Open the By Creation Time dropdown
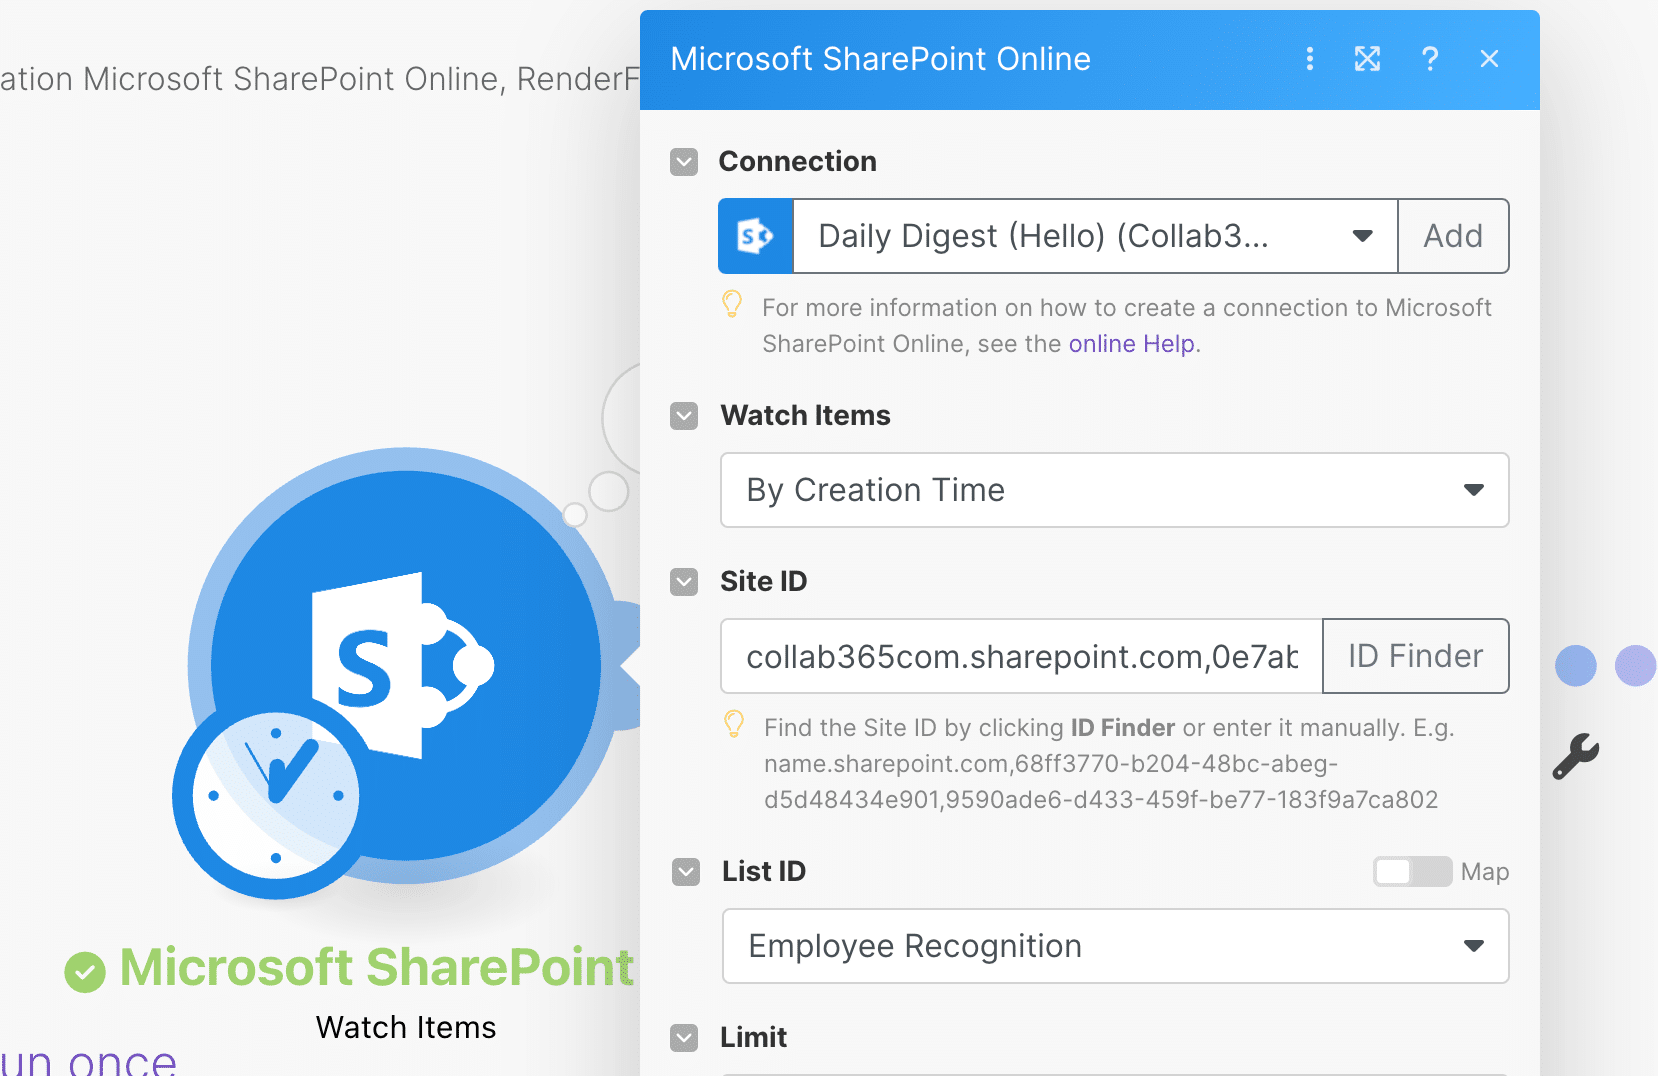Screen dimensions: 1658x1076 (x=1473, y=490)
